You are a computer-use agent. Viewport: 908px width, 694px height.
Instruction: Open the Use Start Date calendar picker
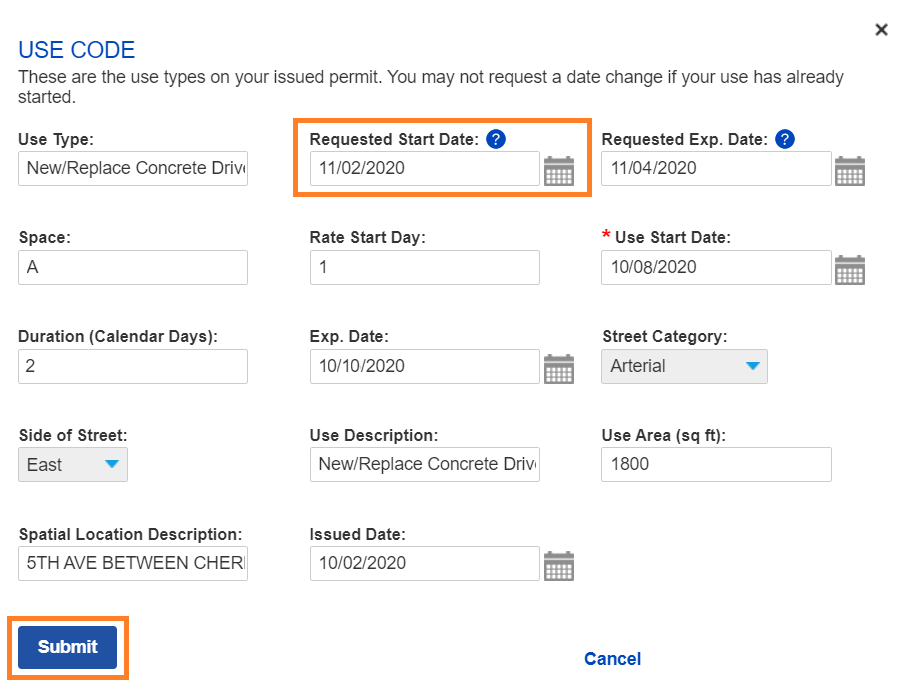click(850, 268)
